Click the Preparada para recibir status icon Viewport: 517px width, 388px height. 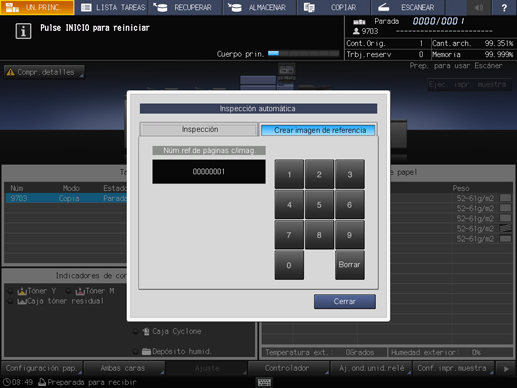(42, 382)
